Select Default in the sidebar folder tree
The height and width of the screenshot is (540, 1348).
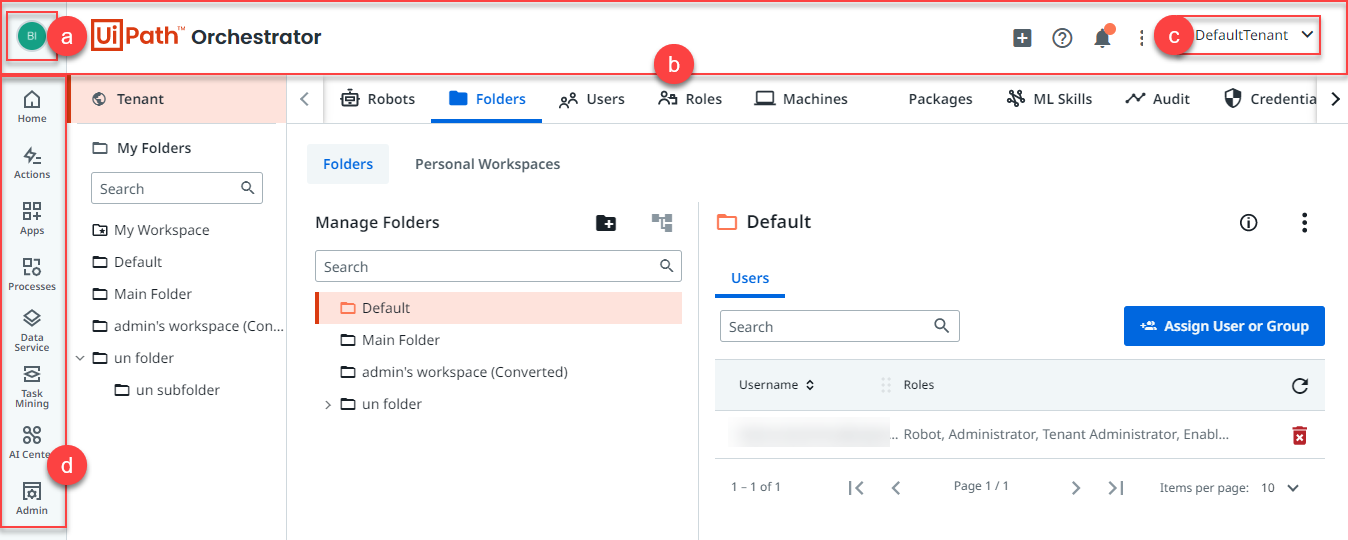[127, 262]
